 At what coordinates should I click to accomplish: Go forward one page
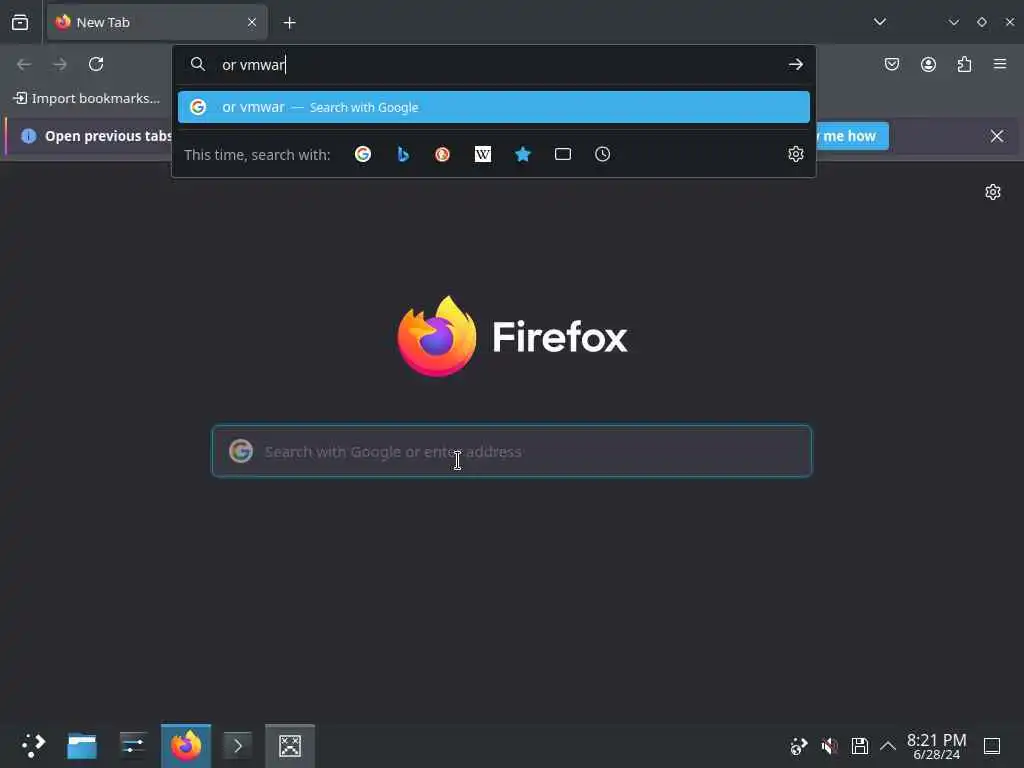coord(59,64)
